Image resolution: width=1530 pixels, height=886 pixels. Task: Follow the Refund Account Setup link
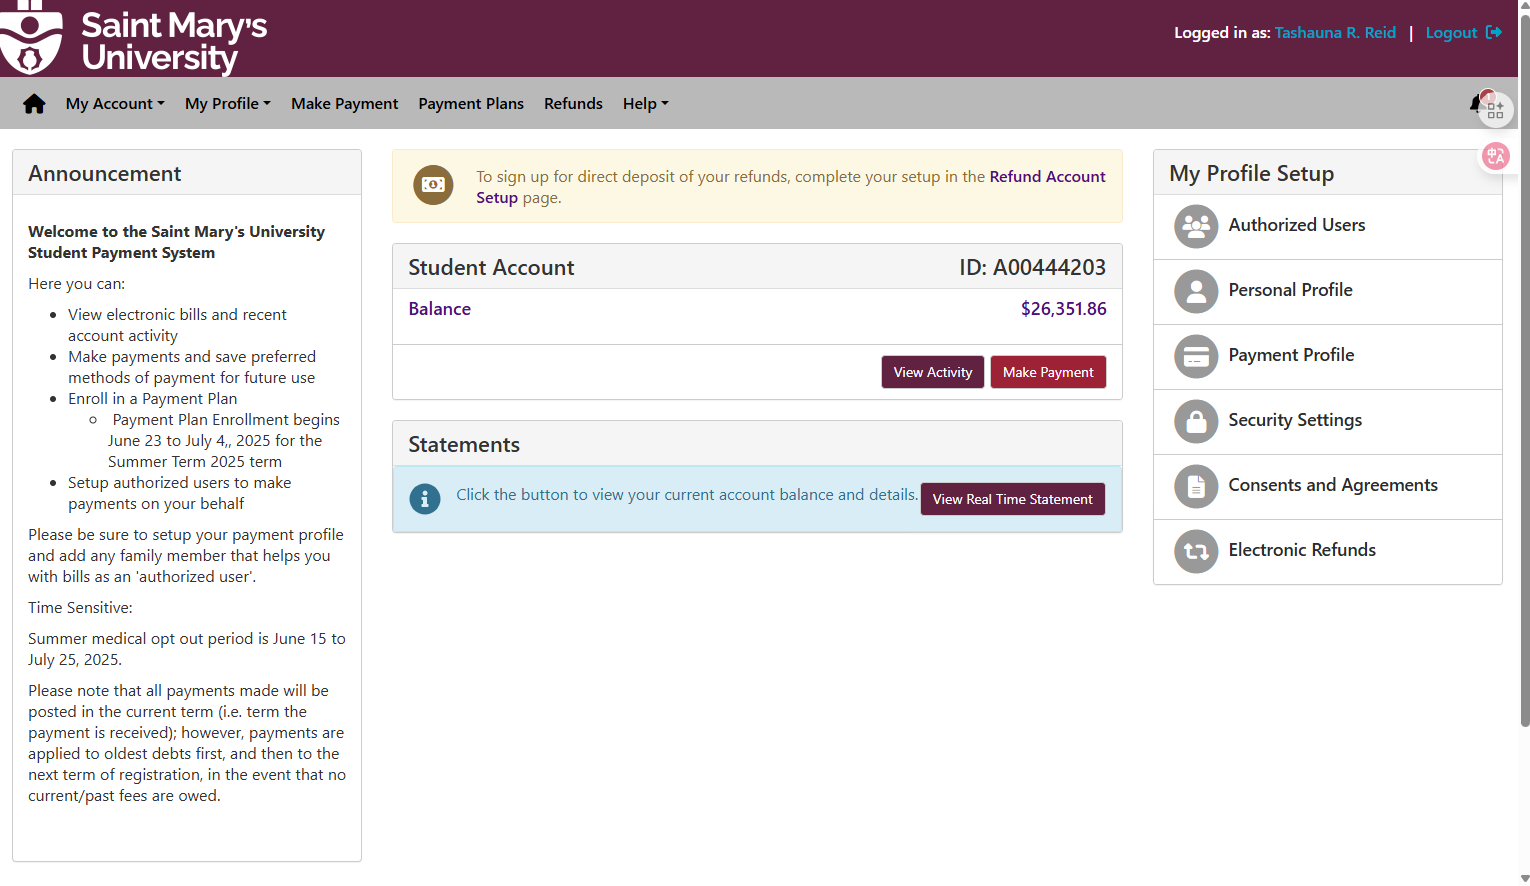pos(1046,177)
